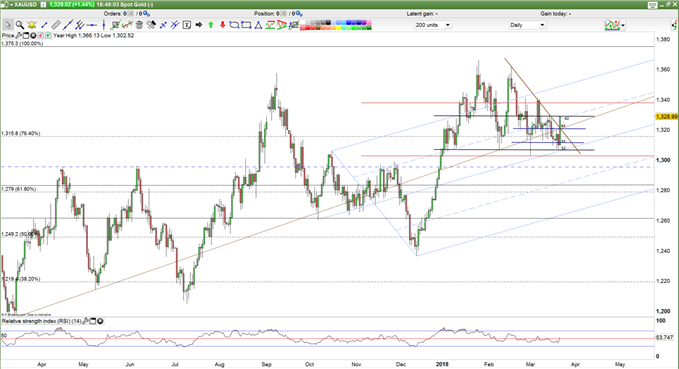Open the RSI indicator settings wrench
This screenshot has height=369, width=679.
(85, 321)
